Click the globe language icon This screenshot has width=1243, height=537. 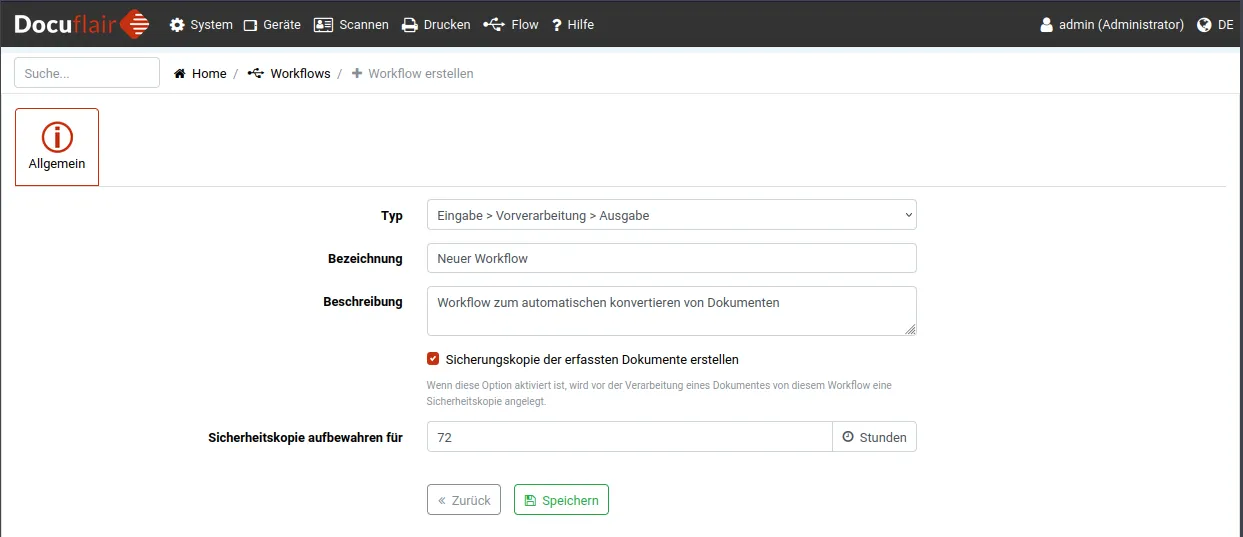[x=1204, y=25]
